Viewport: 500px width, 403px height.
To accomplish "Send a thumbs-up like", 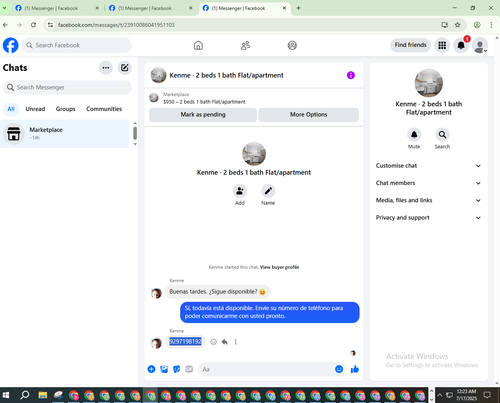I will (355, 369).
